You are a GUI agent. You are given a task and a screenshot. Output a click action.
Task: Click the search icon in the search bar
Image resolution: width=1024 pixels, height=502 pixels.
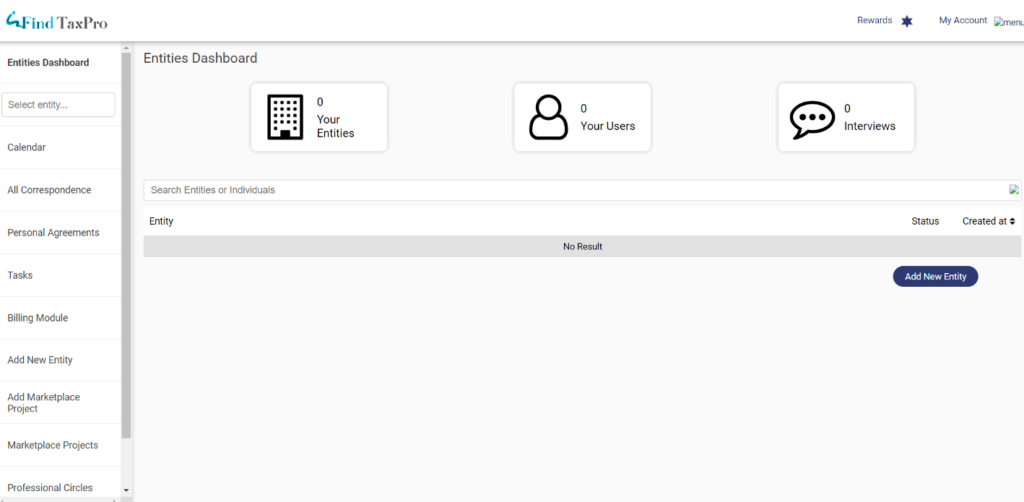(1014, 190)
